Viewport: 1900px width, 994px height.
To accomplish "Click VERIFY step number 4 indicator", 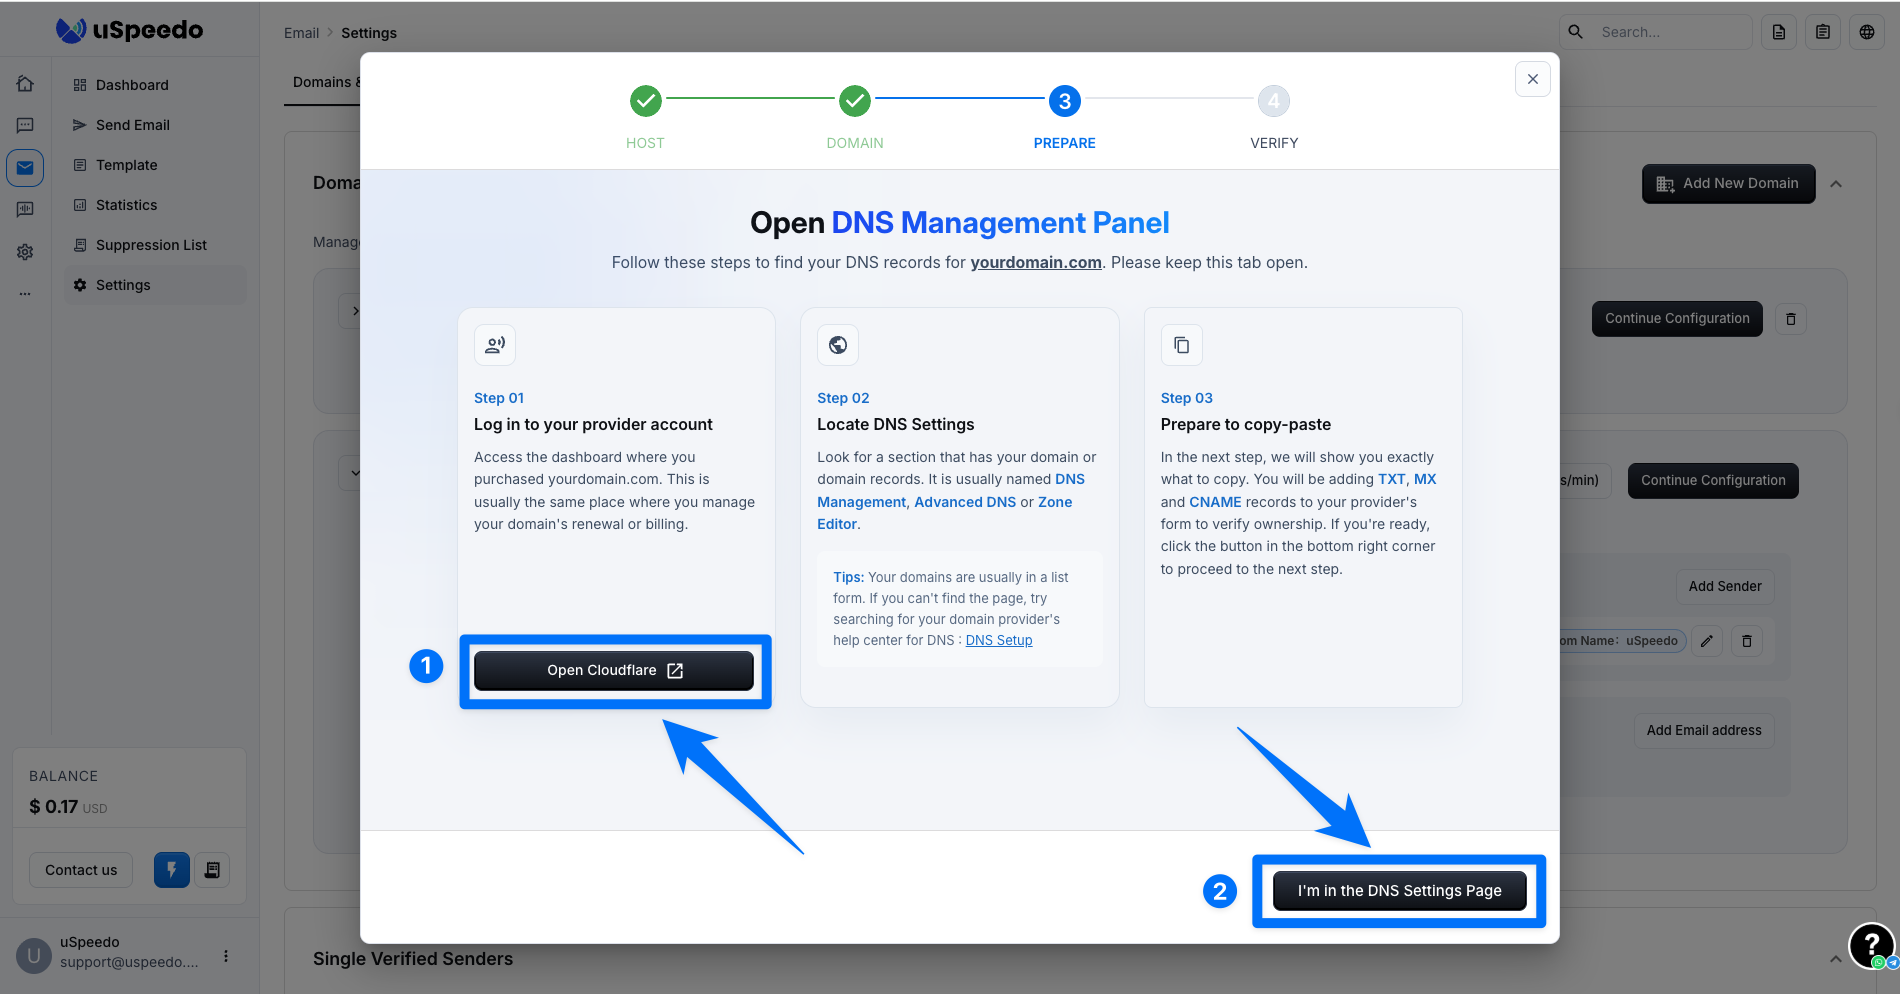I will pyautogui.click(x=1274, y=101).
